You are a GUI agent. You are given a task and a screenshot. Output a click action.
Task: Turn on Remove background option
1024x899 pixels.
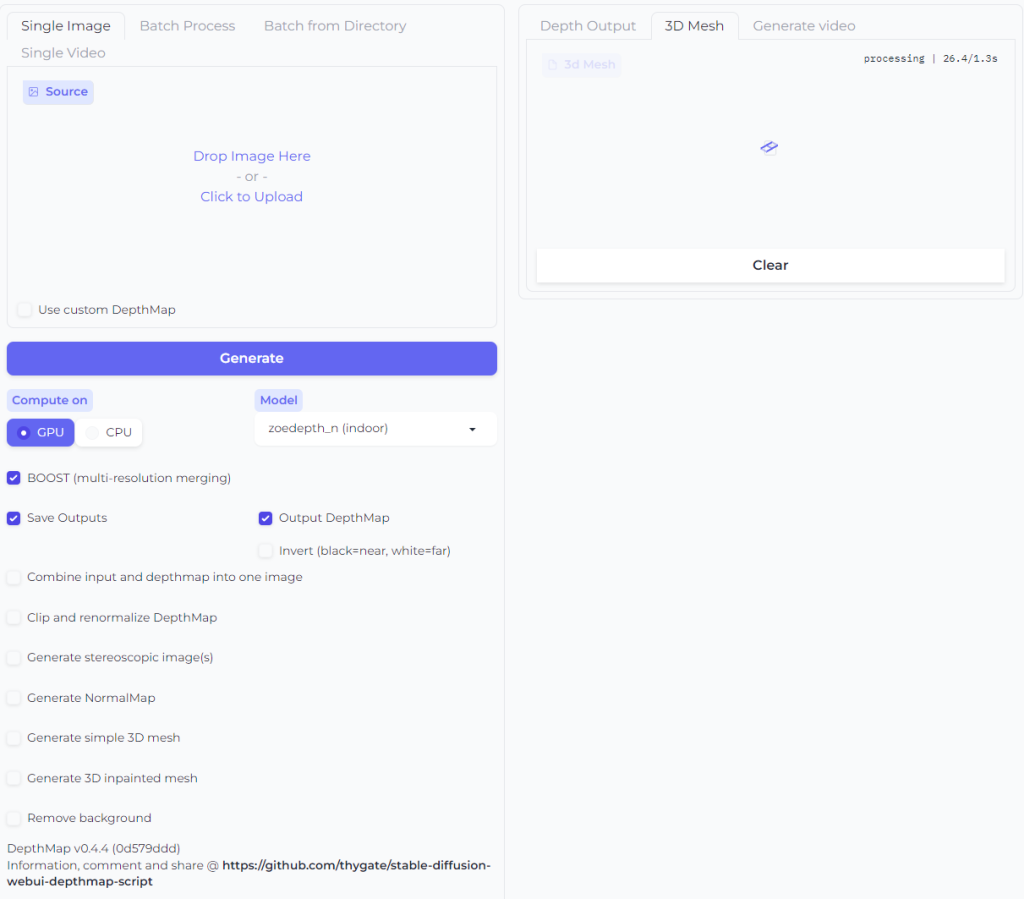(14, 818)
